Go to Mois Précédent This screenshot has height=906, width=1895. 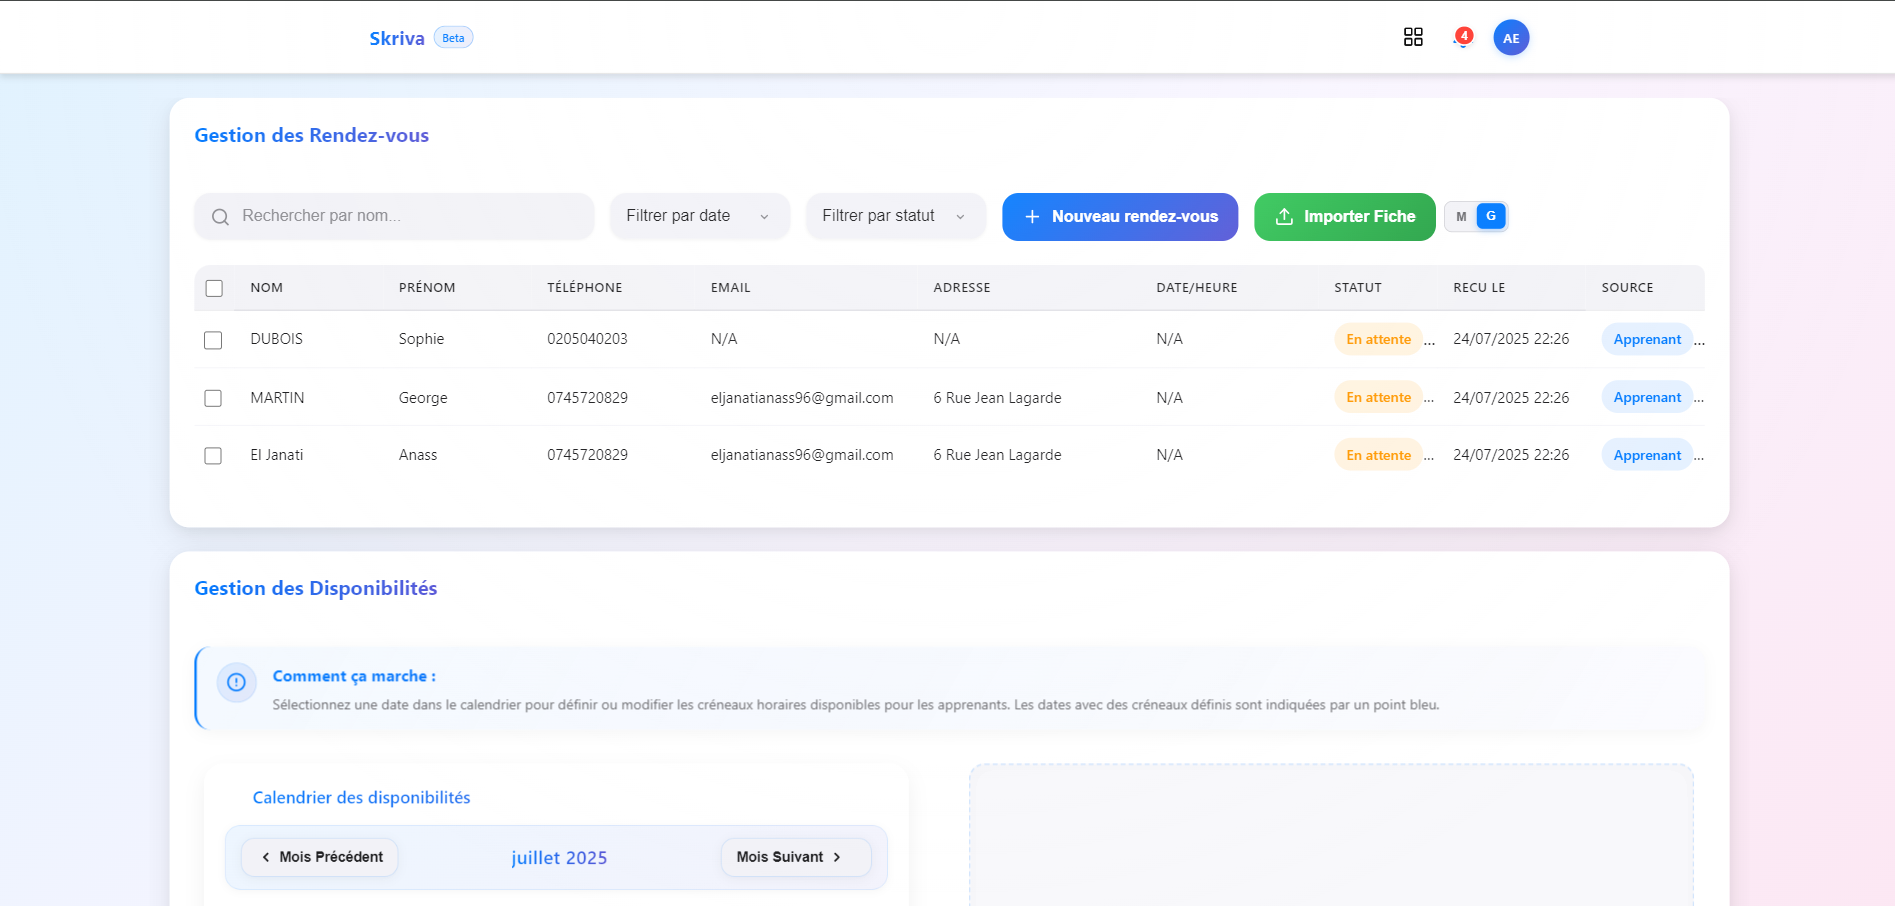(x=320, y=857)
